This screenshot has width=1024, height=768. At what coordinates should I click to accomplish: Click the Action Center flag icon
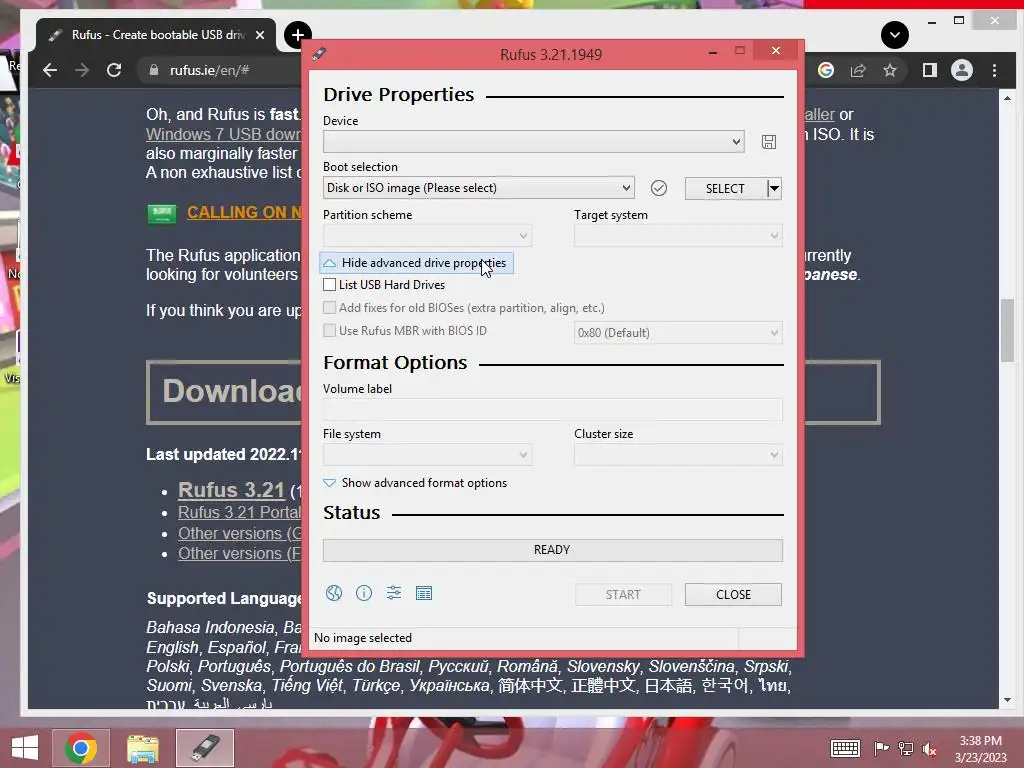(881, 748)
